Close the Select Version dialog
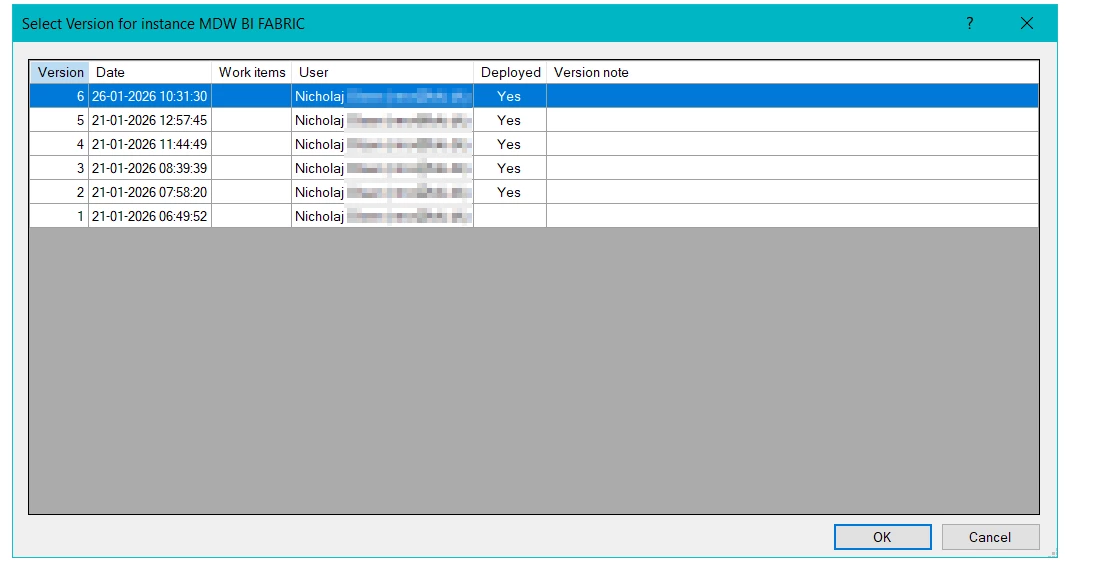 pos(1027,23)
